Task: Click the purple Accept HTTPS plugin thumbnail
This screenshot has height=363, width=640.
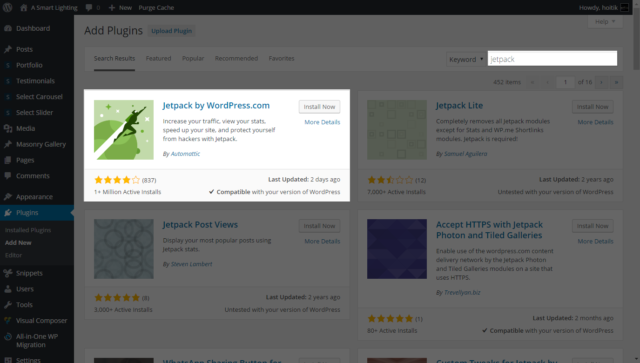Action: coord(397,249)
